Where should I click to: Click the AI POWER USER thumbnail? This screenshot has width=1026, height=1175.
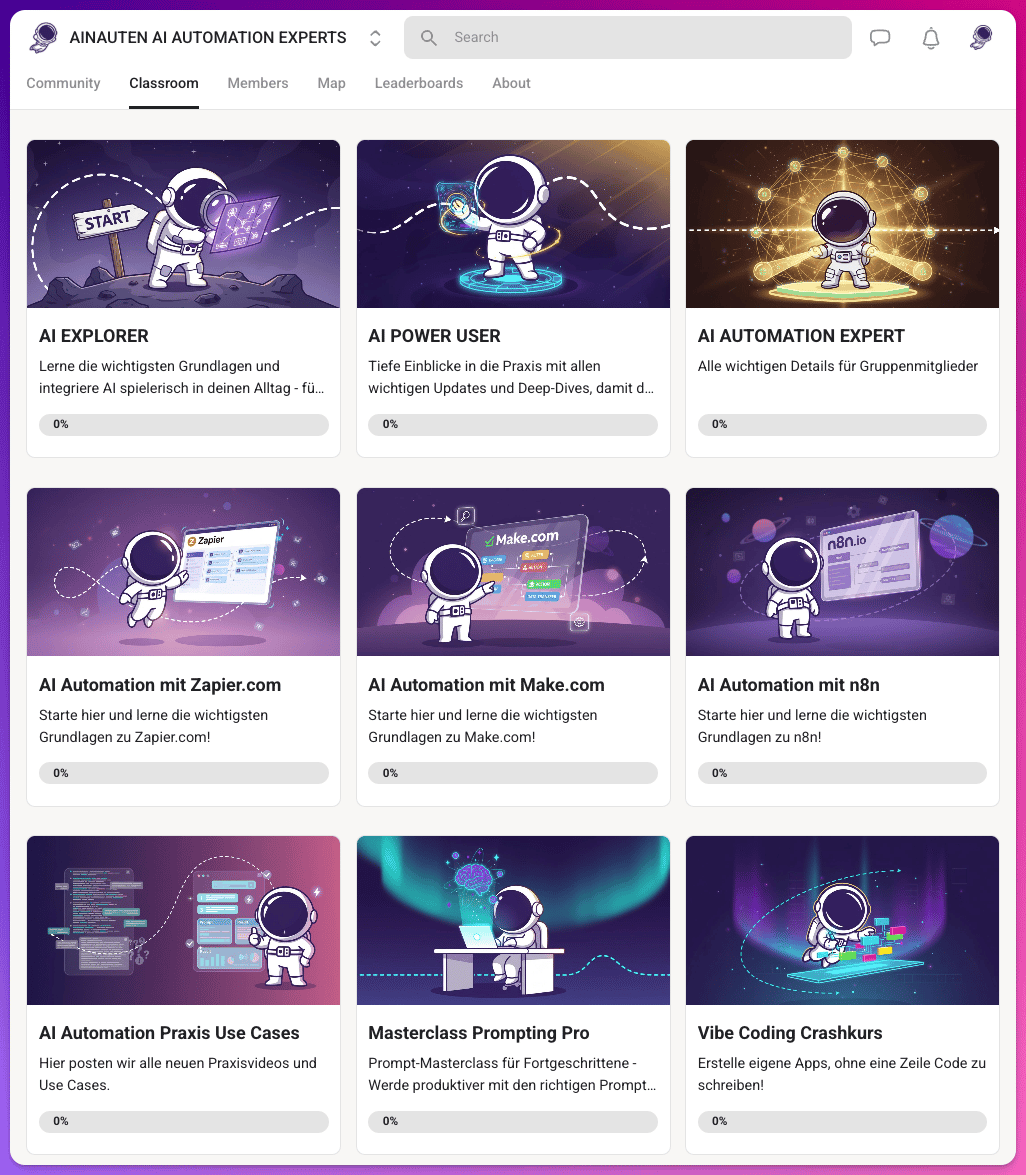513,224
